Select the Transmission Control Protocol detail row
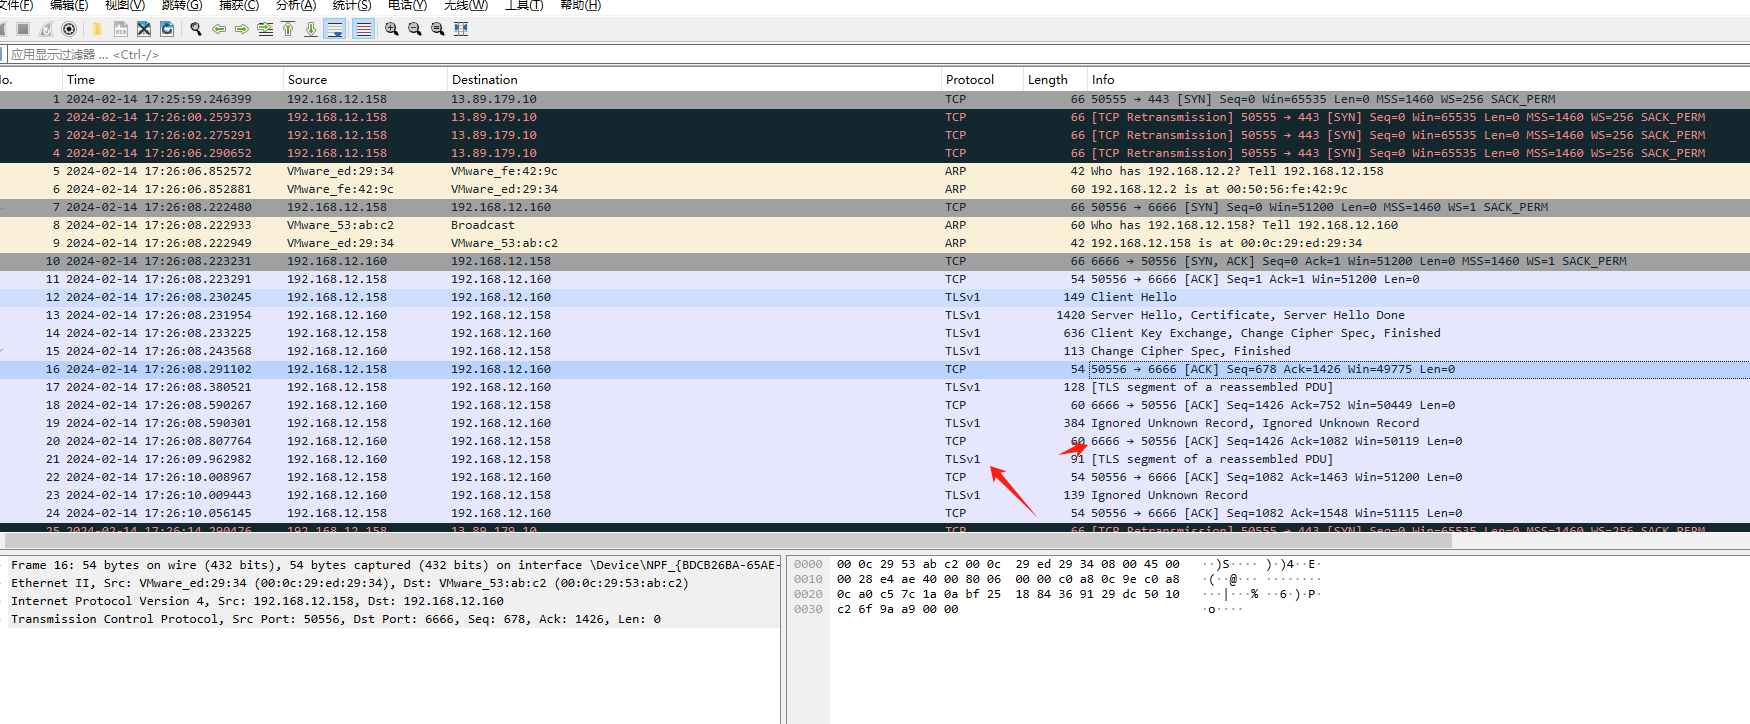1750x724 pixels. (x=335, y=619)
